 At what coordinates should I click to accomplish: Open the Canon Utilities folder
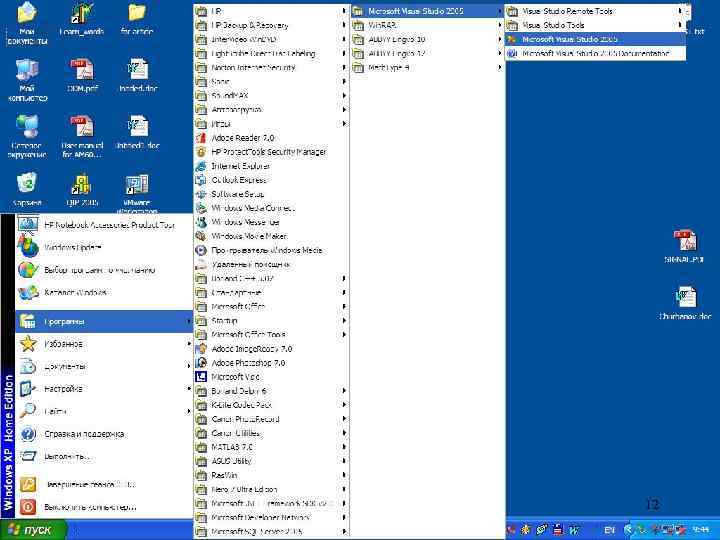[271, 433]
